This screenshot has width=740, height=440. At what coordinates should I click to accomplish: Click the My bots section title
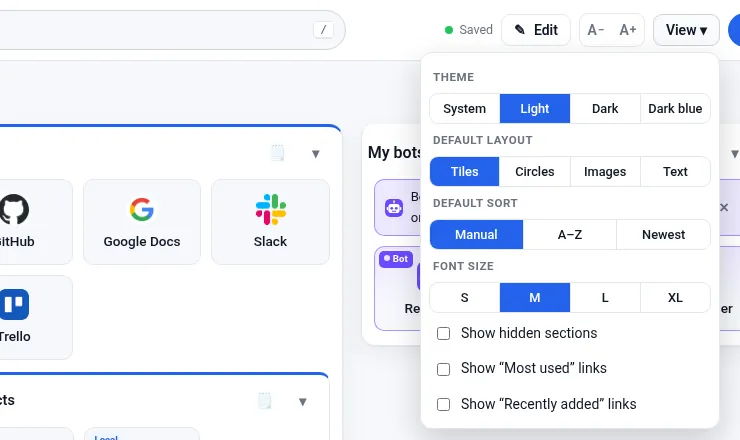click(394, 152)
